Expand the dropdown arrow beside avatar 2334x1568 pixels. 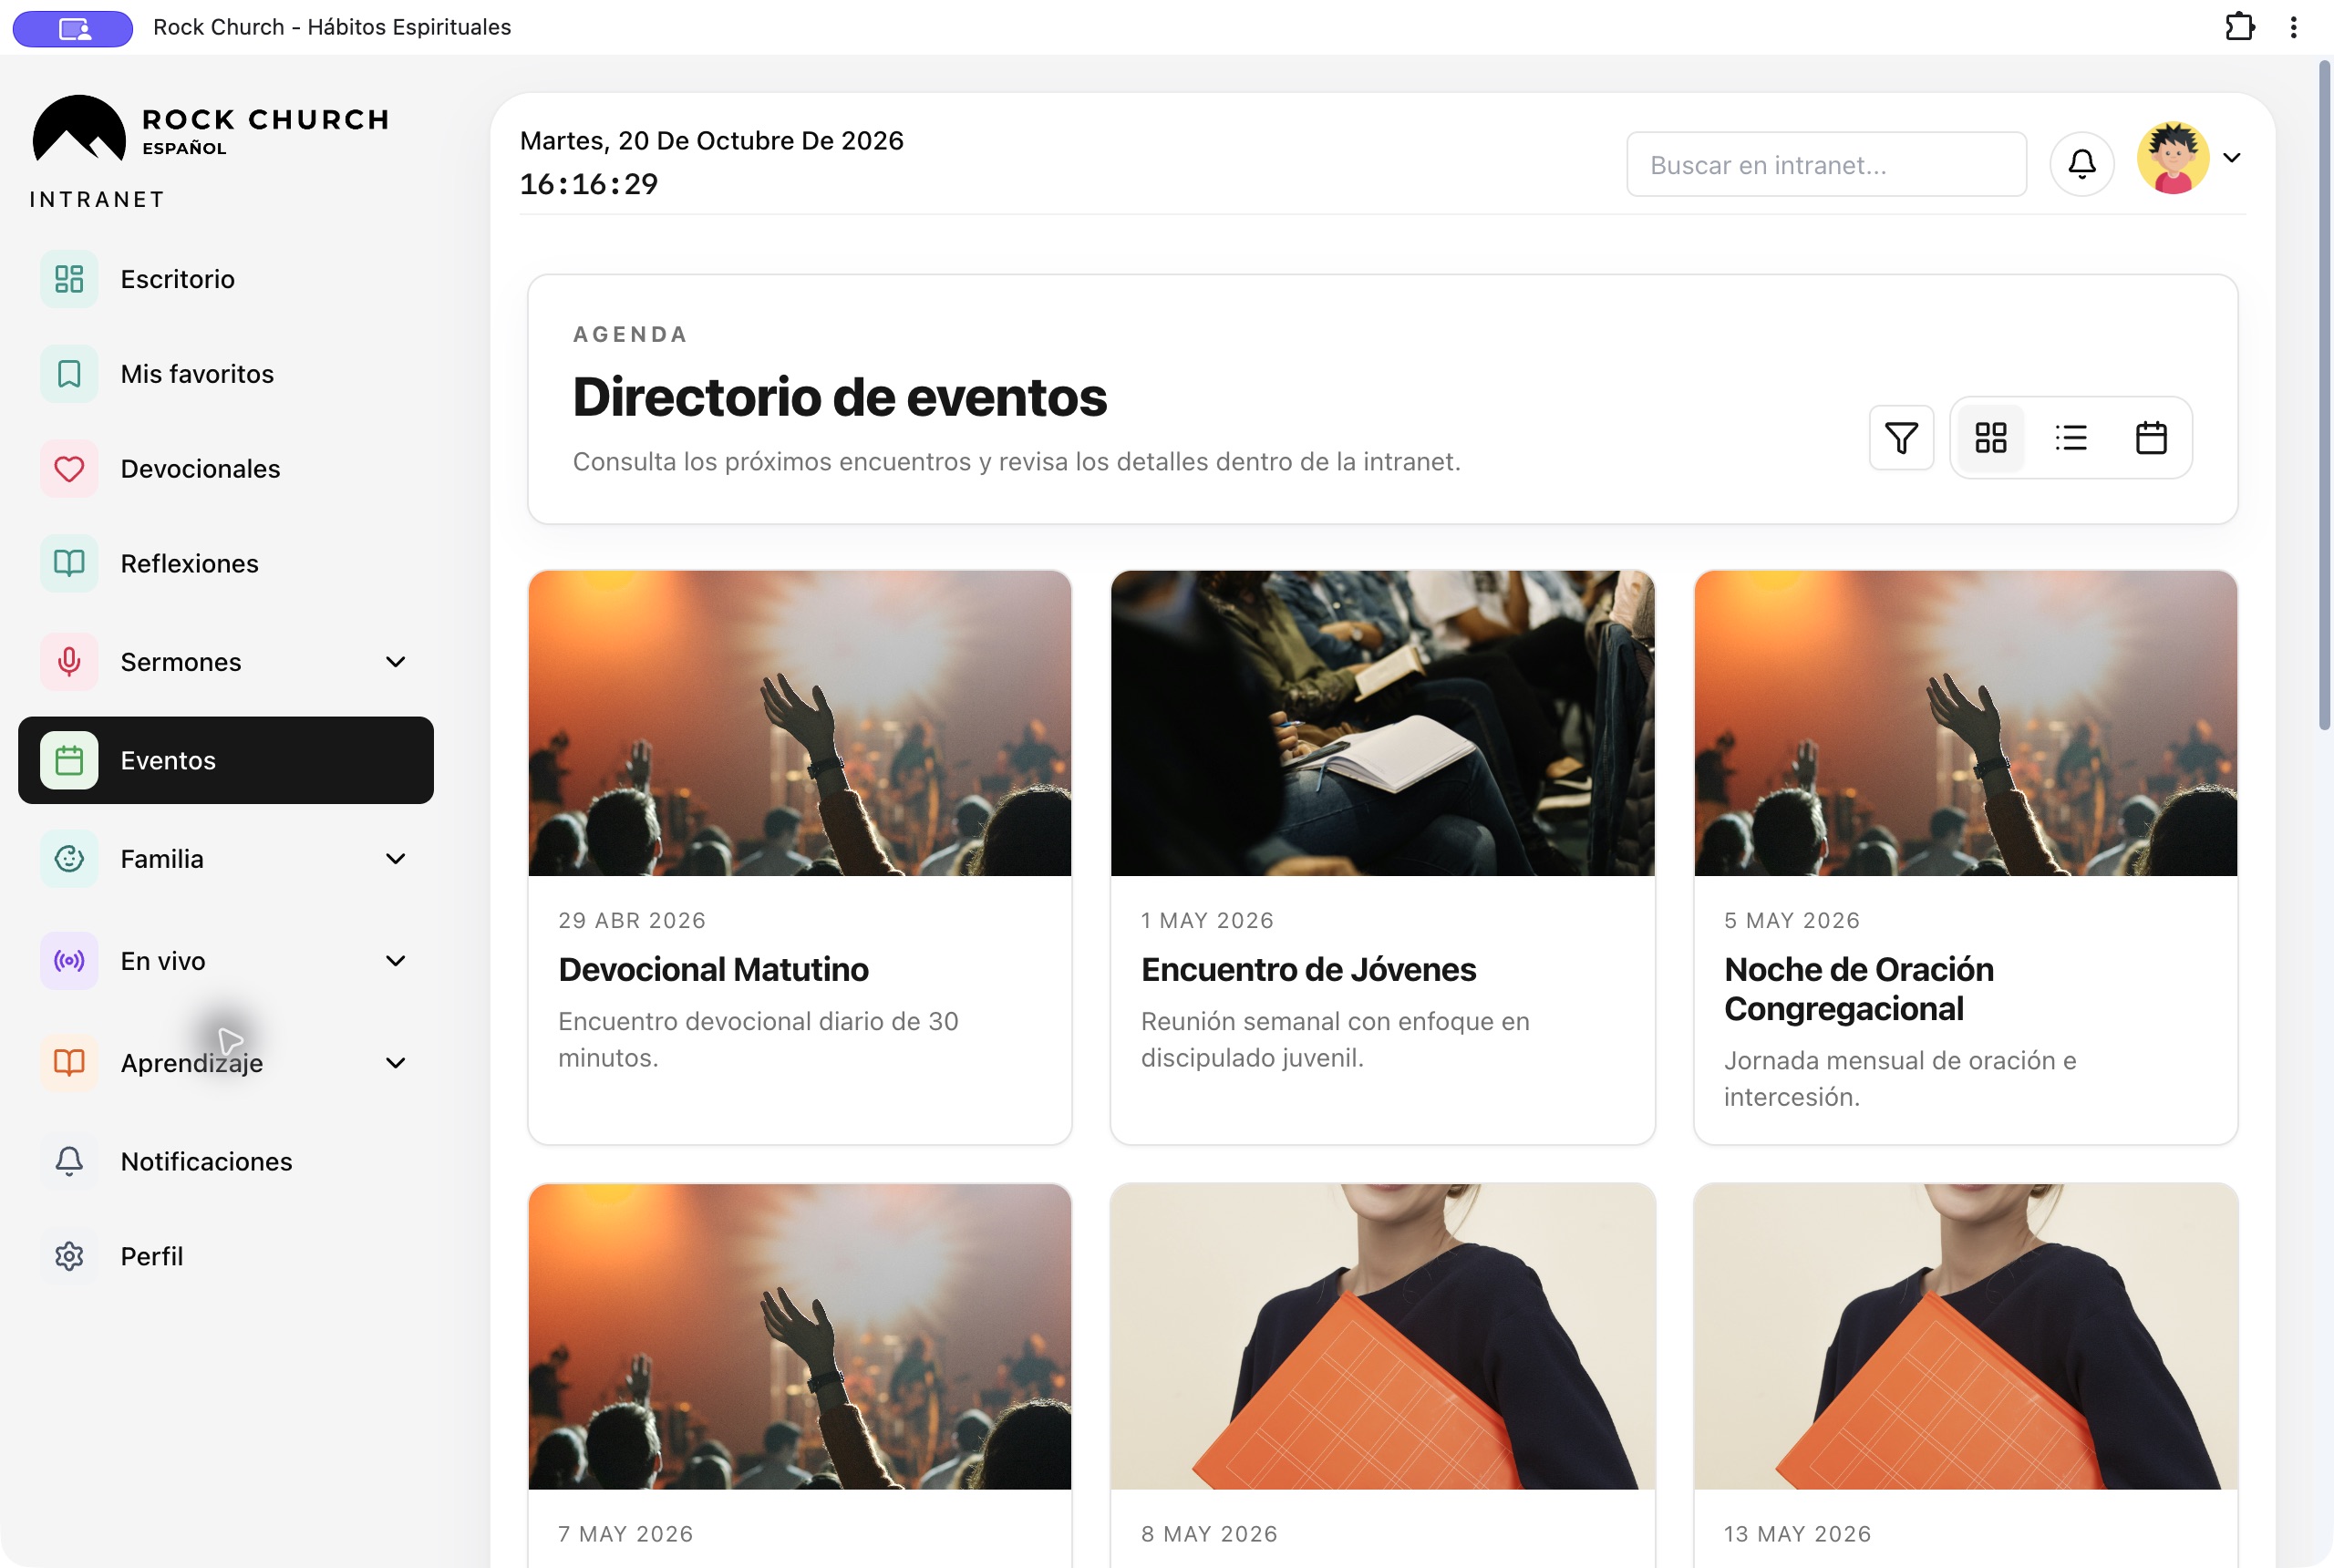click(x=2231, y=158)
